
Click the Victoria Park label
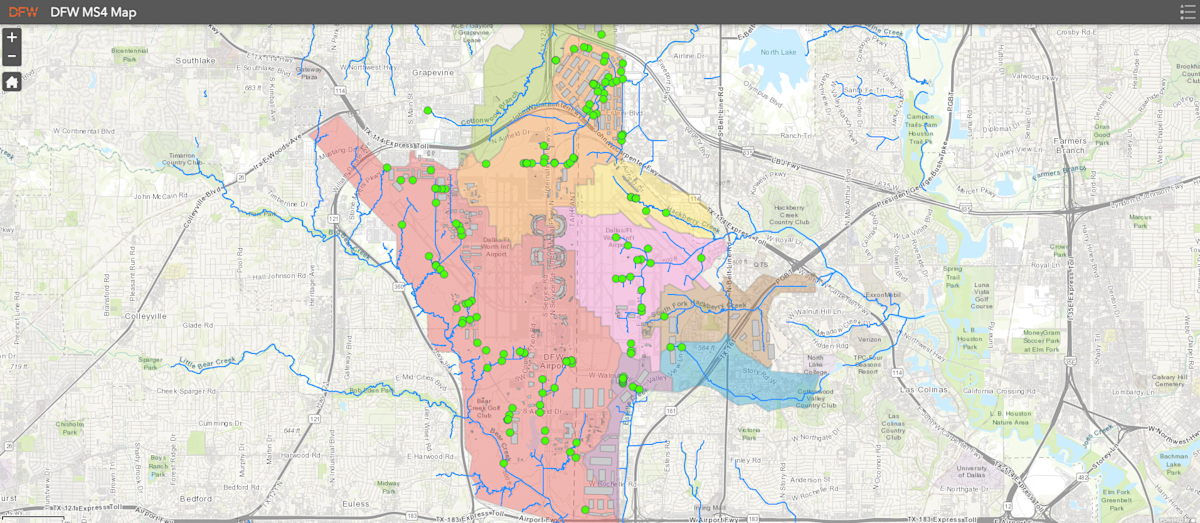point(748,433)
